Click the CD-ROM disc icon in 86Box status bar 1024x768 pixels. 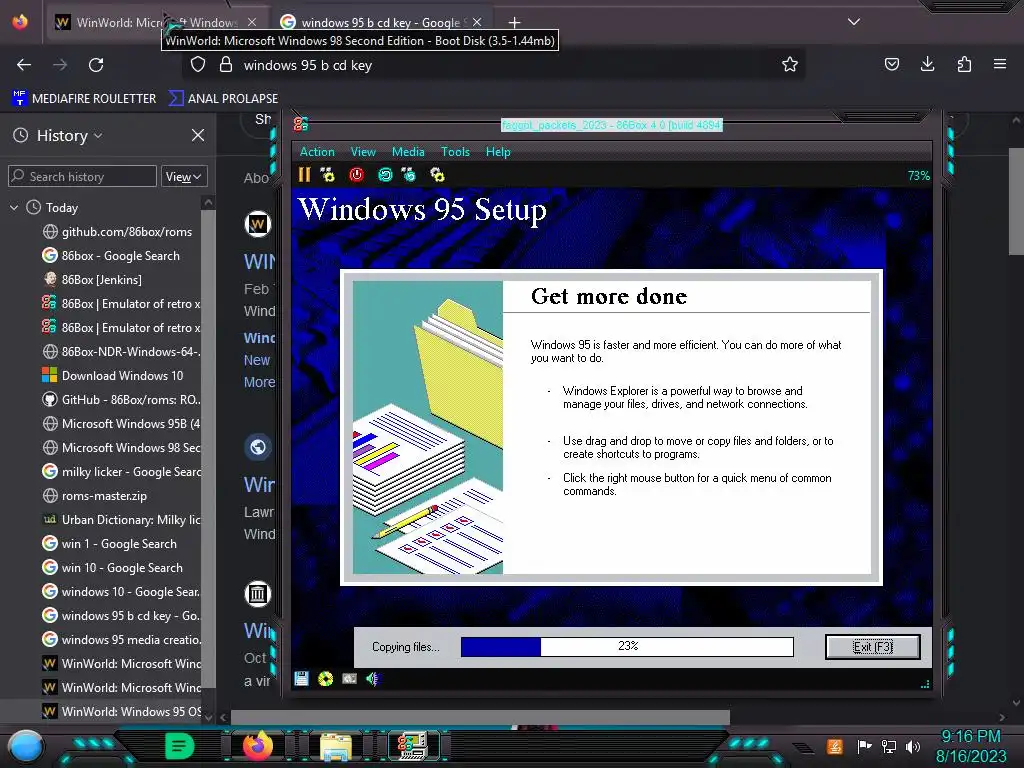click(x=325, y=679)
